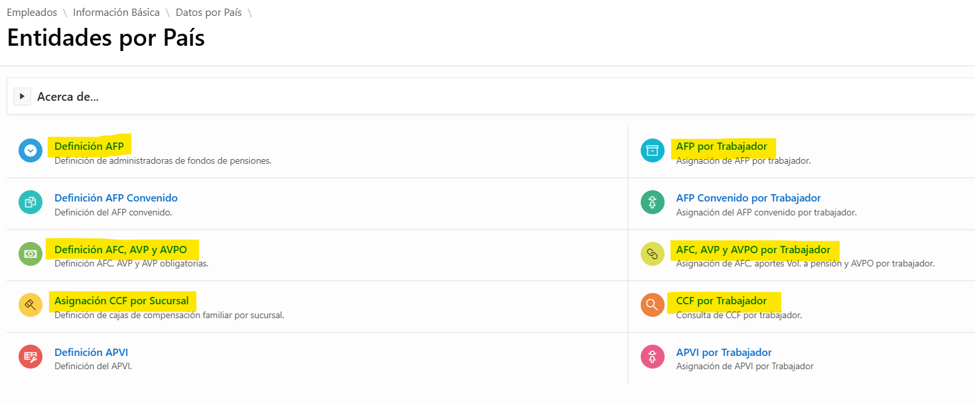The image size is (975, 405).
Task: Click the green money icon for Definición AFC
Action: point(30,254)
